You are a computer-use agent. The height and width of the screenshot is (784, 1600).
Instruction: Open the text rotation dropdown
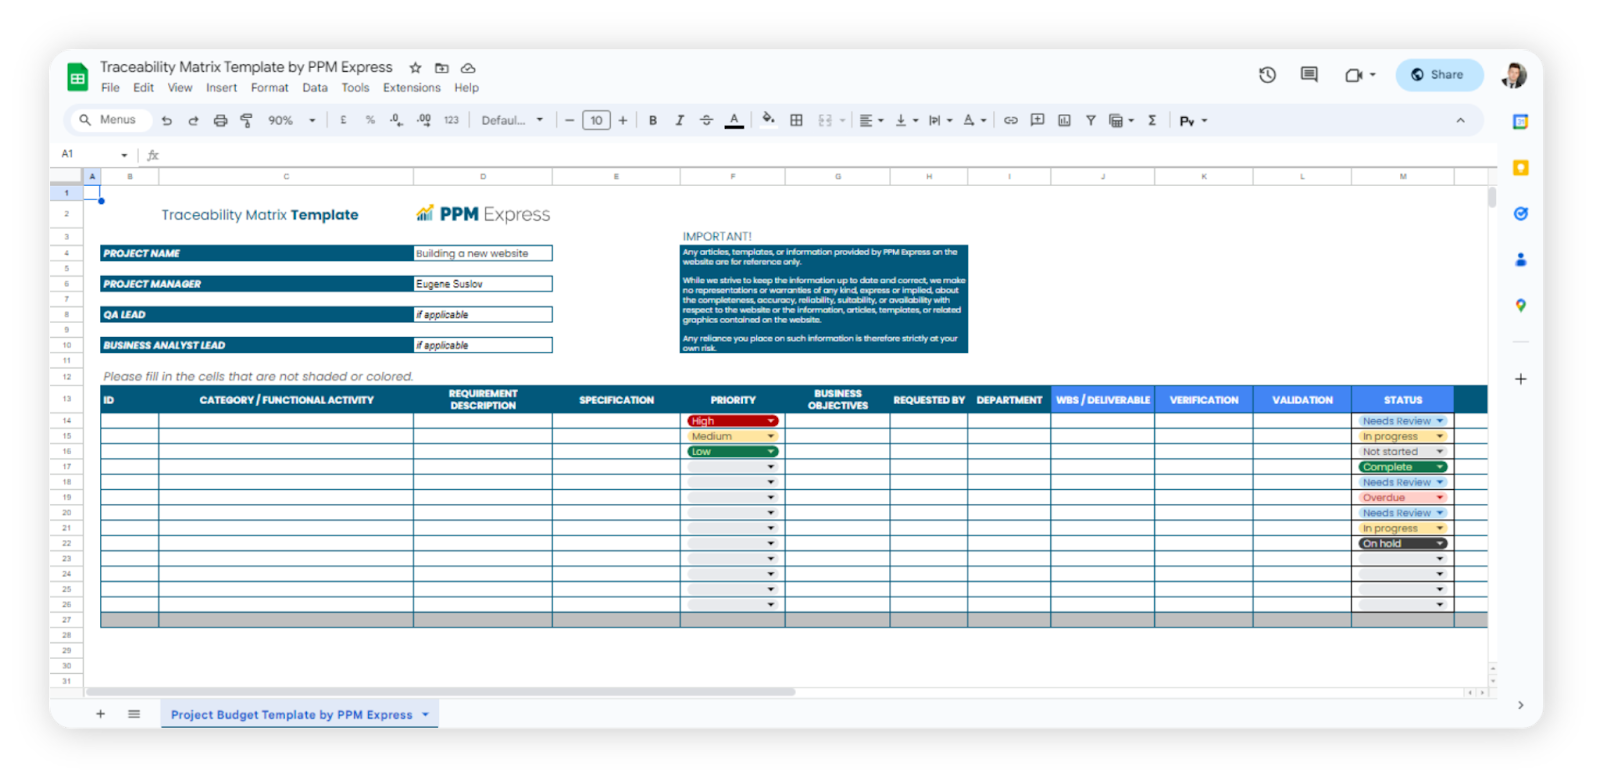pyautogui.click(x=974, y=120)
